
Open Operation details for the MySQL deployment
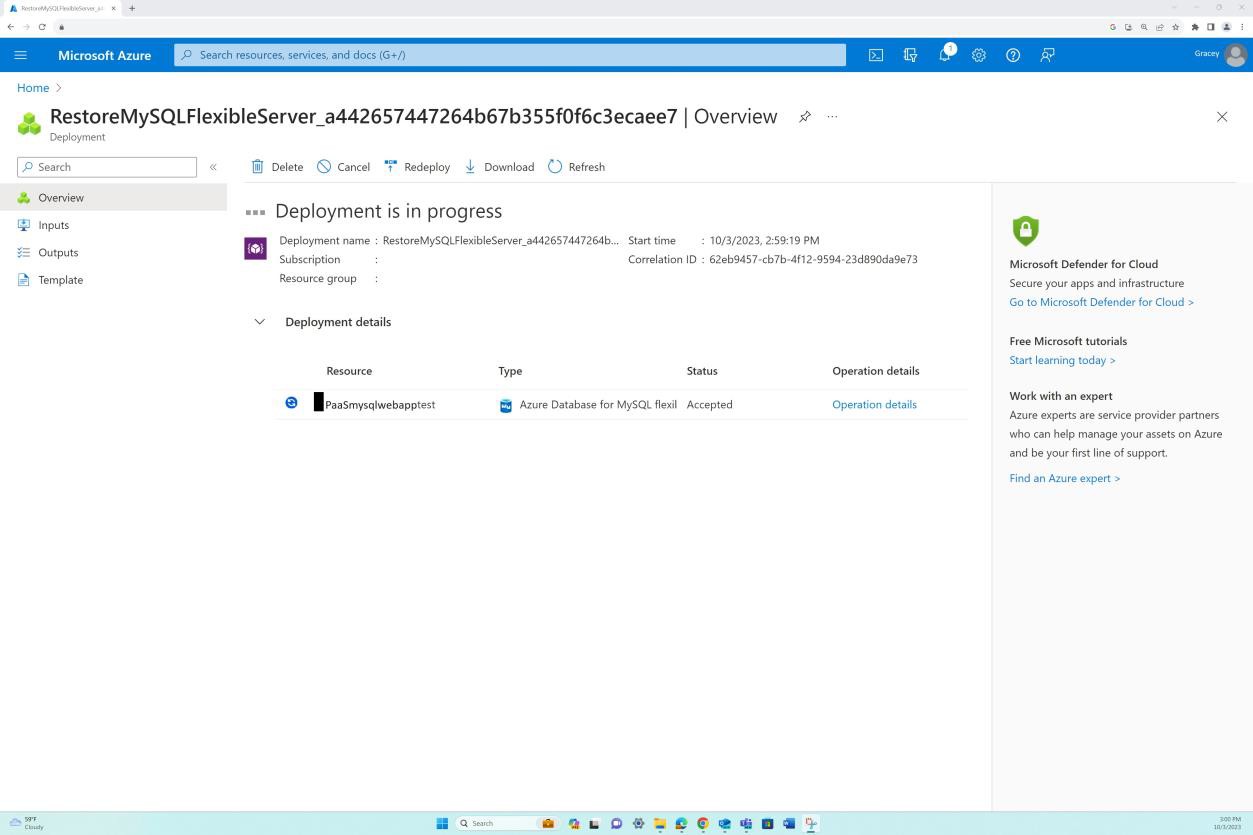coord(874,404)
